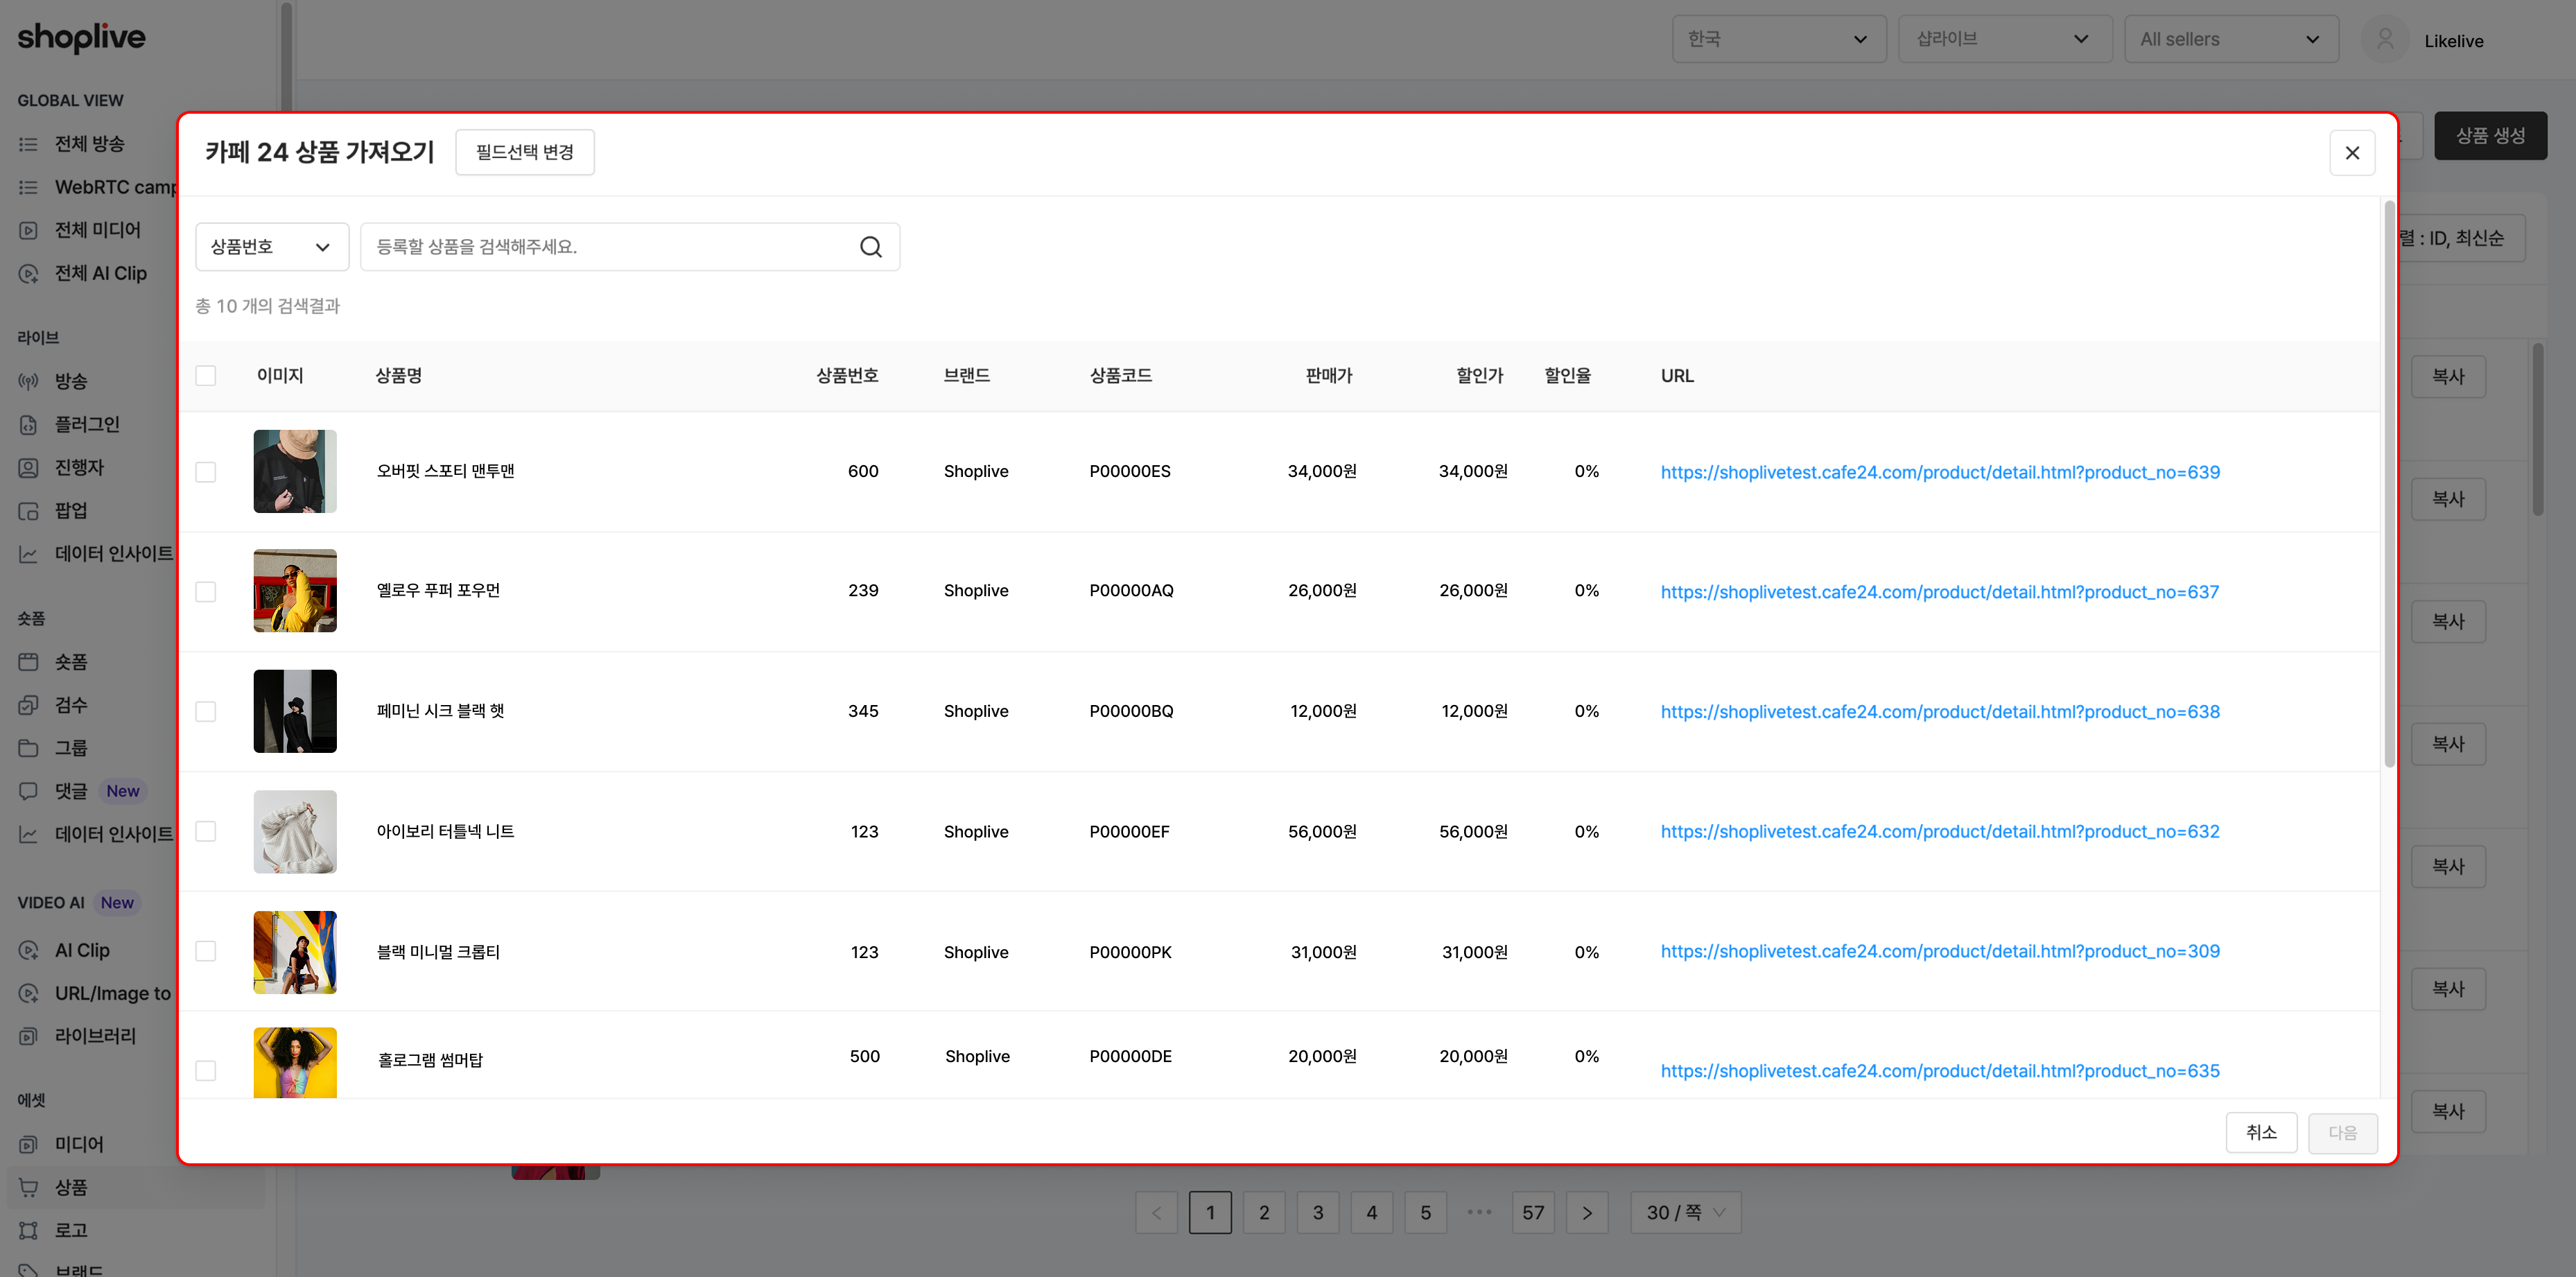This screenshot has height=1277, width=2576.
Task: Open the 샵라이브 dropdown in top bar
Action: tap(2005, 39)
